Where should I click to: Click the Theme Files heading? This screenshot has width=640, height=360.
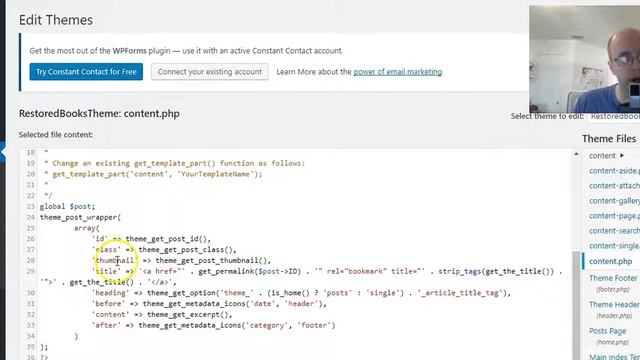pyautogui.click(x=609, y=139)
